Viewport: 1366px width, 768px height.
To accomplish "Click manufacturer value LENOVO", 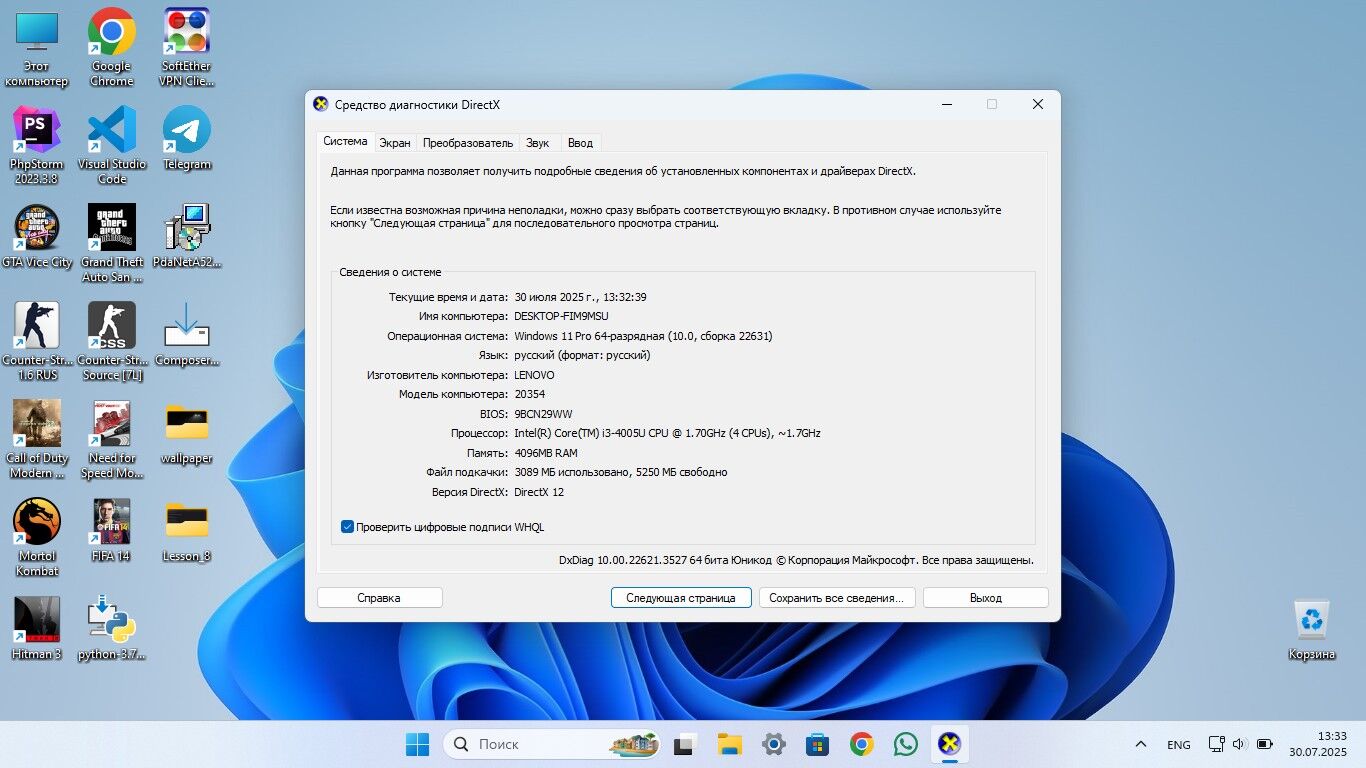I will pos(534,375).
